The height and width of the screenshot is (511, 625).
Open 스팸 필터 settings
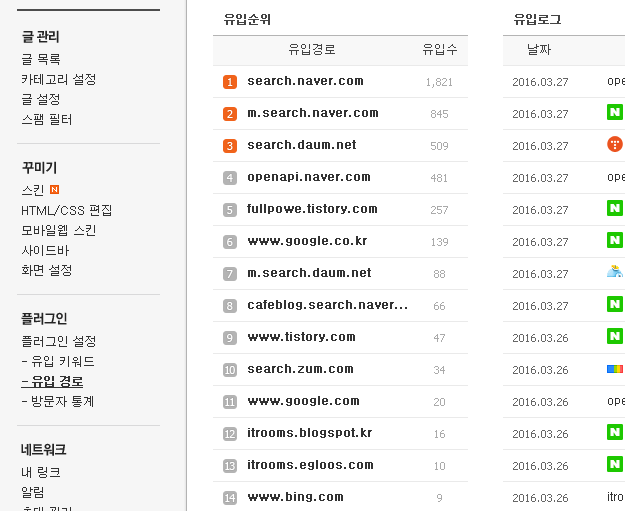47,120
